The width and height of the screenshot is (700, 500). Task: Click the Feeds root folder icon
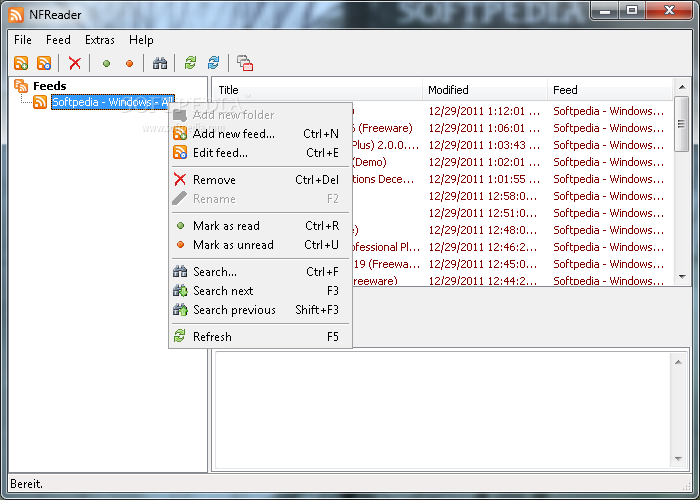[21, 85]
